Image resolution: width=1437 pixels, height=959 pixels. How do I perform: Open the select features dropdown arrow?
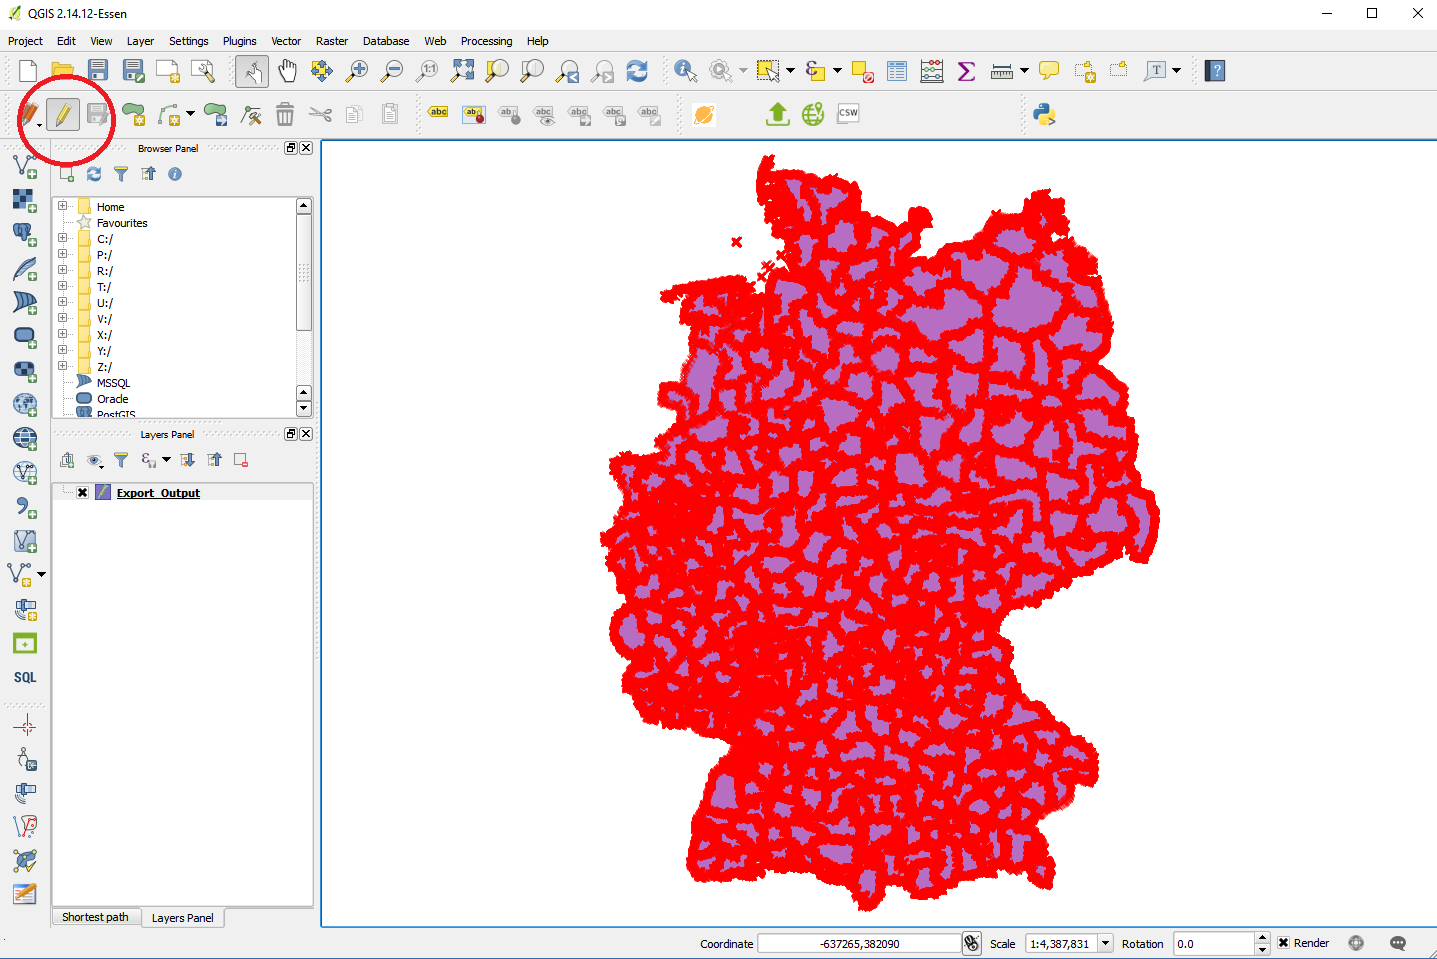pyautogui.click(x=790, y=71)
